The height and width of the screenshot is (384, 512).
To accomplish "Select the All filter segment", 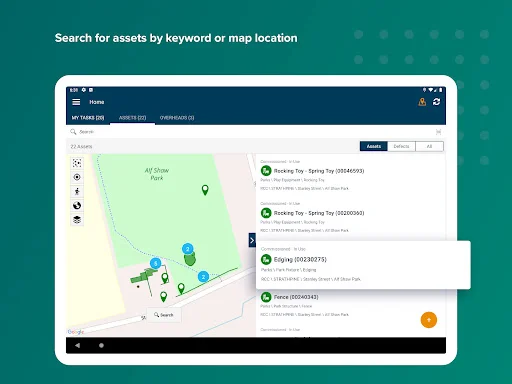I will (x=429, y=146).
